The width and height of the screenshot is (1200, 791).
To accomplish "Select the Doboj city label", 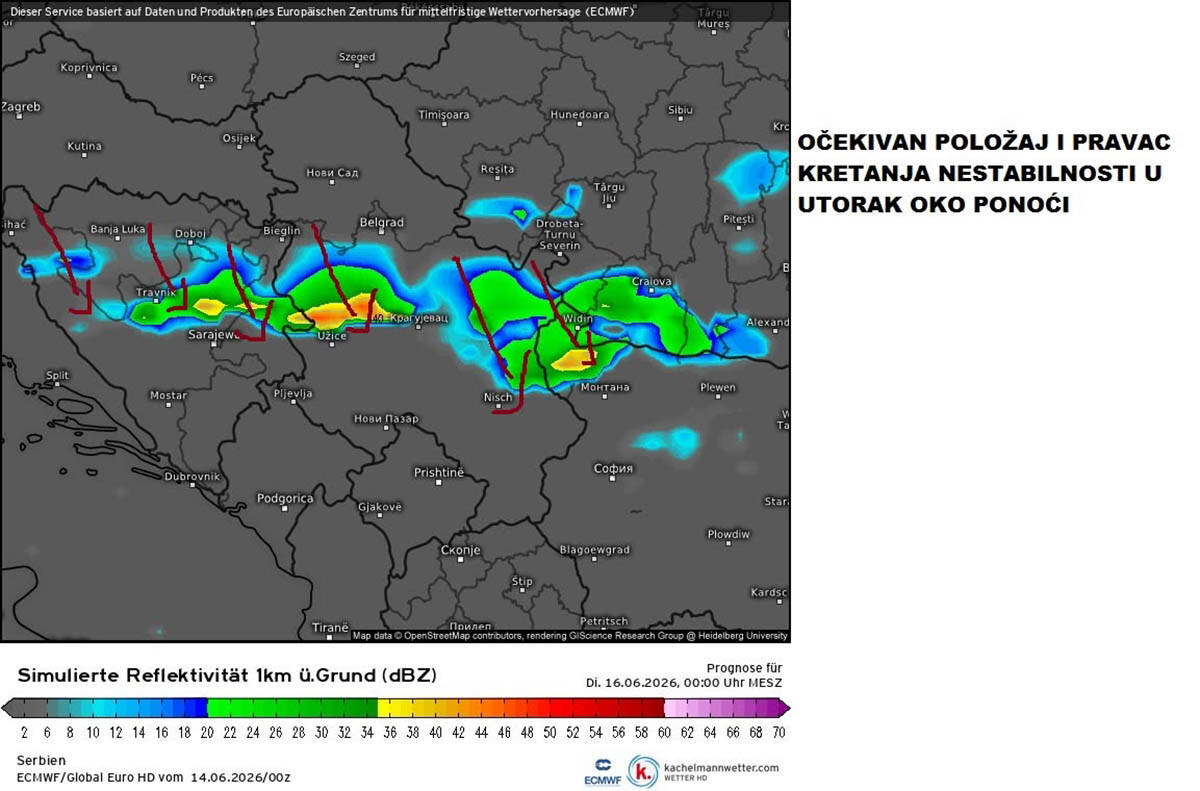I will click(190, 234).
